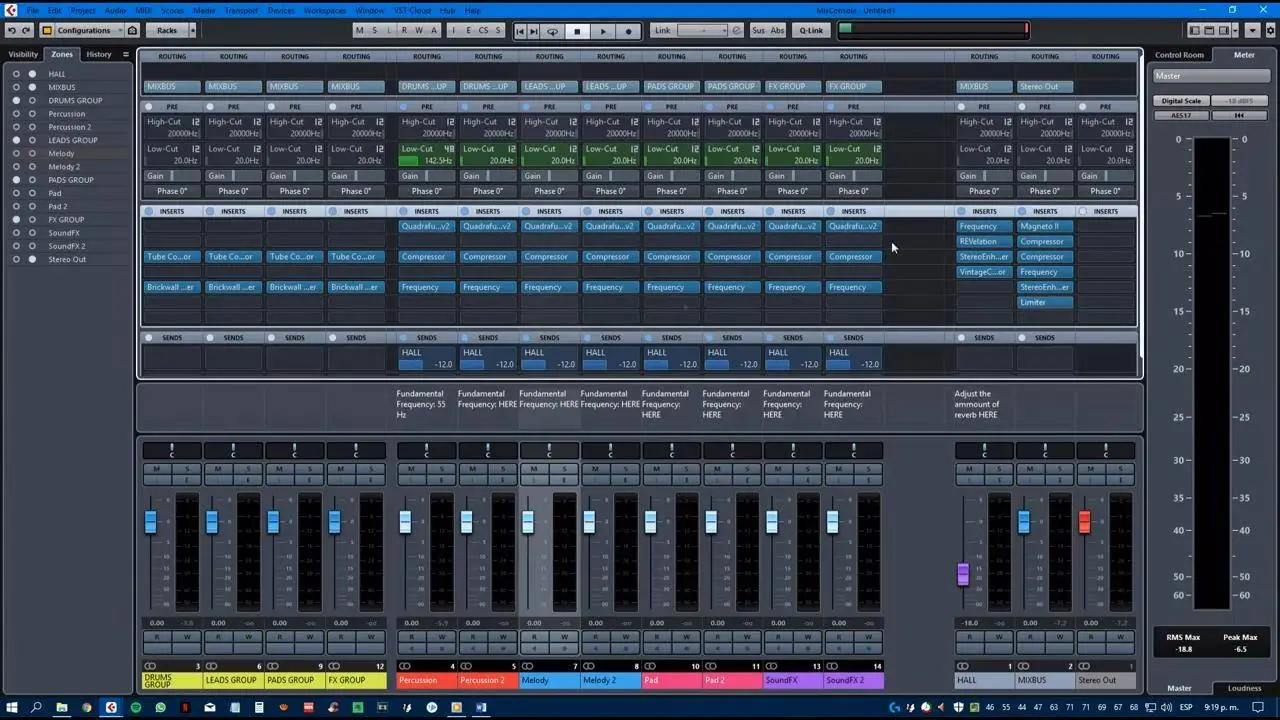
Task: Switch to the Visibility tab
Action: click(x=23, y=54)
